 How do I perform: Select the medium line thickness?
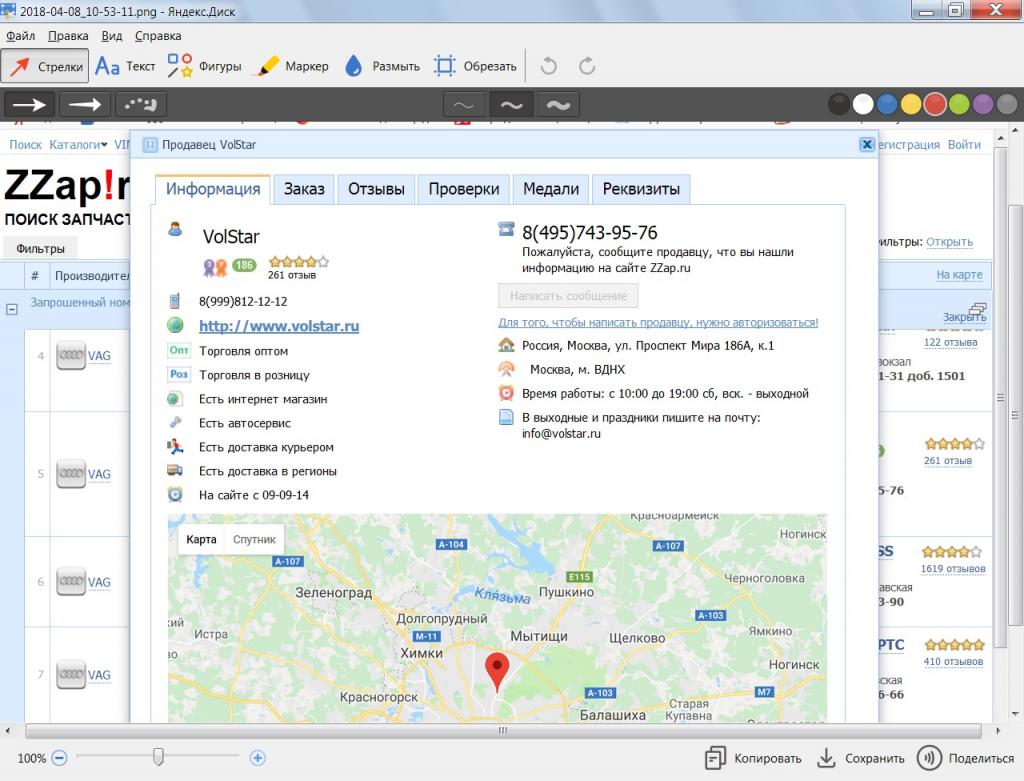point(511,104)
